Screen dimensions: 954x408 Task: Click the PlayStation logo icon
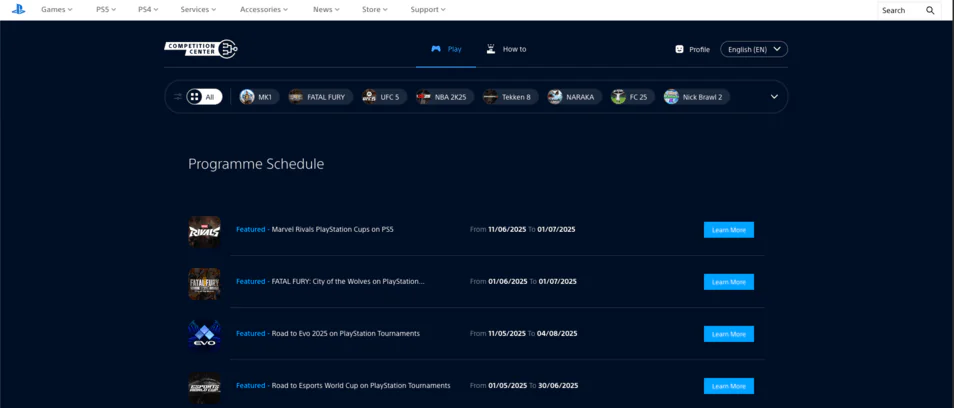pos(18,10)
